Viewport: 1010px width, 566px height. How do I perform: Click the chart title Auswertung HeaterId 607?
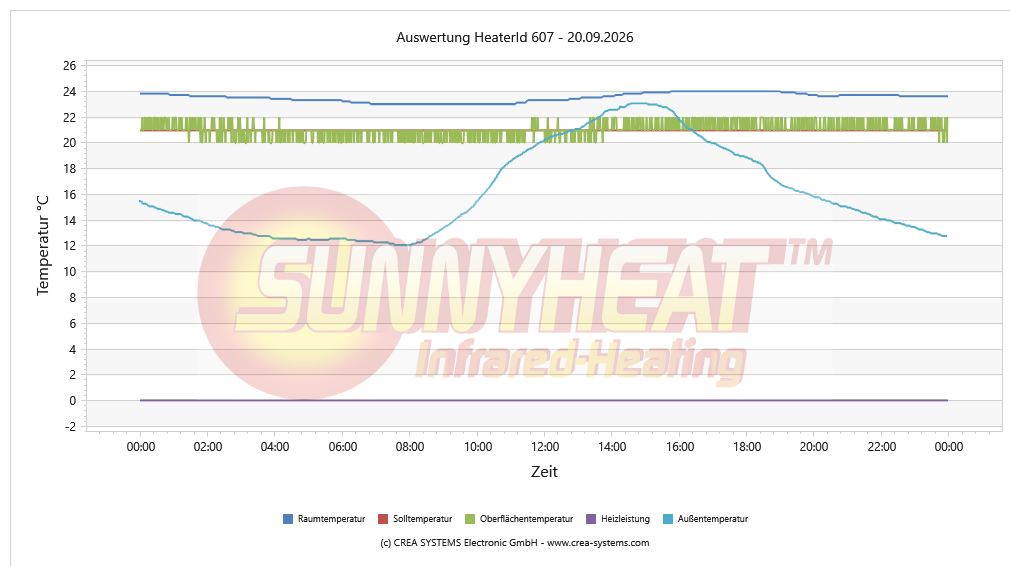515,37
